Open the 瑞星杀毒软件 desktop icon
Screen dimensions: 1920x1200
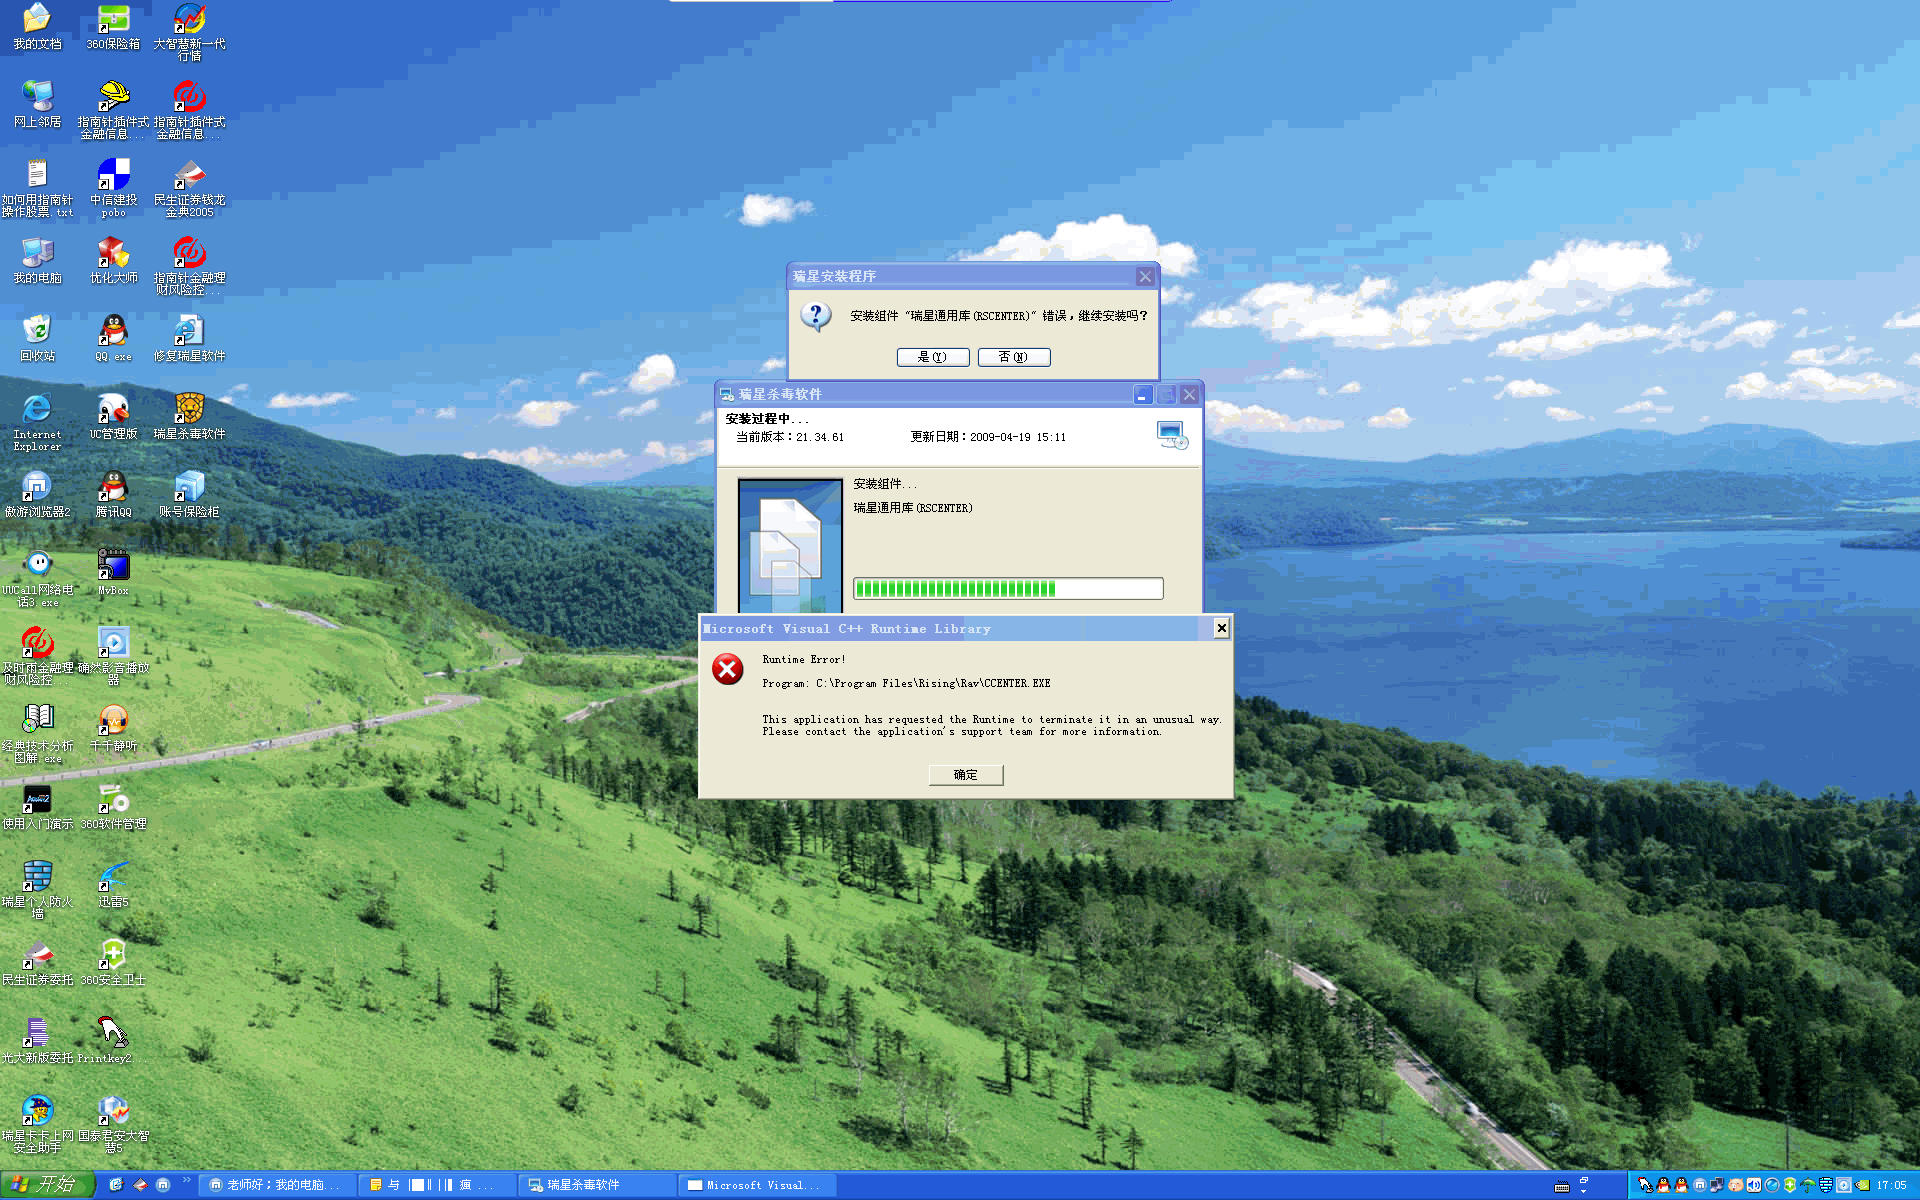pos(189,410)
